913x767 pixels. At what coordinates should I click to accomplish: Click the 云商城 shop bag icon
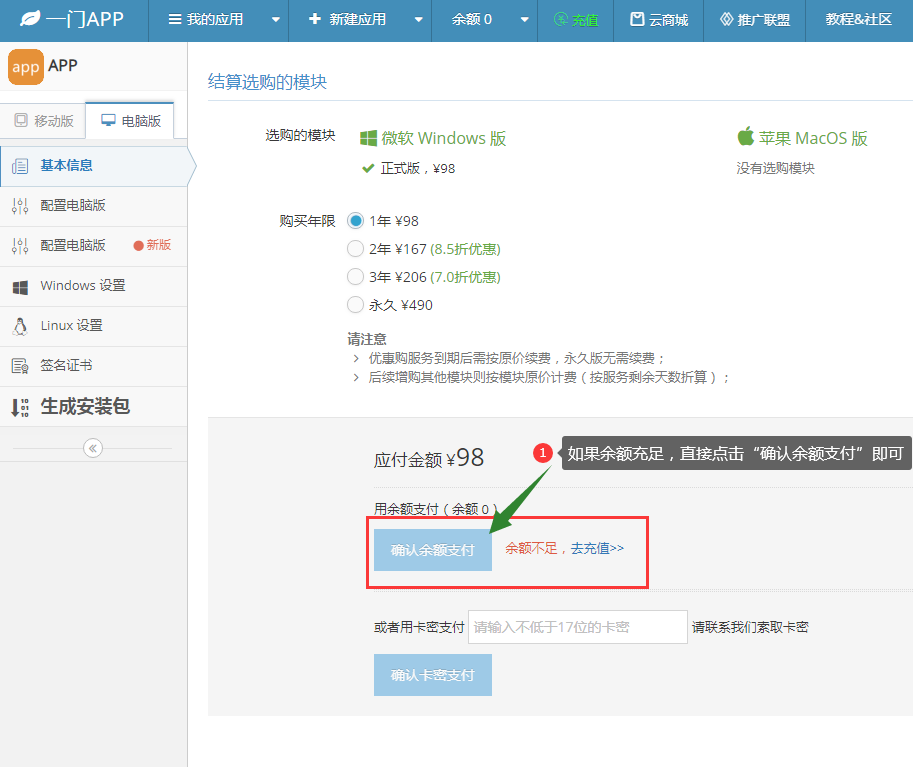click(x=638, y=20)
